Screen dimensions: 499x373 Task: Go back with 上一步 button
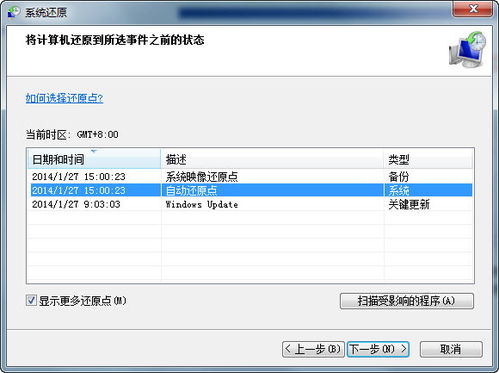coord(313,349)
